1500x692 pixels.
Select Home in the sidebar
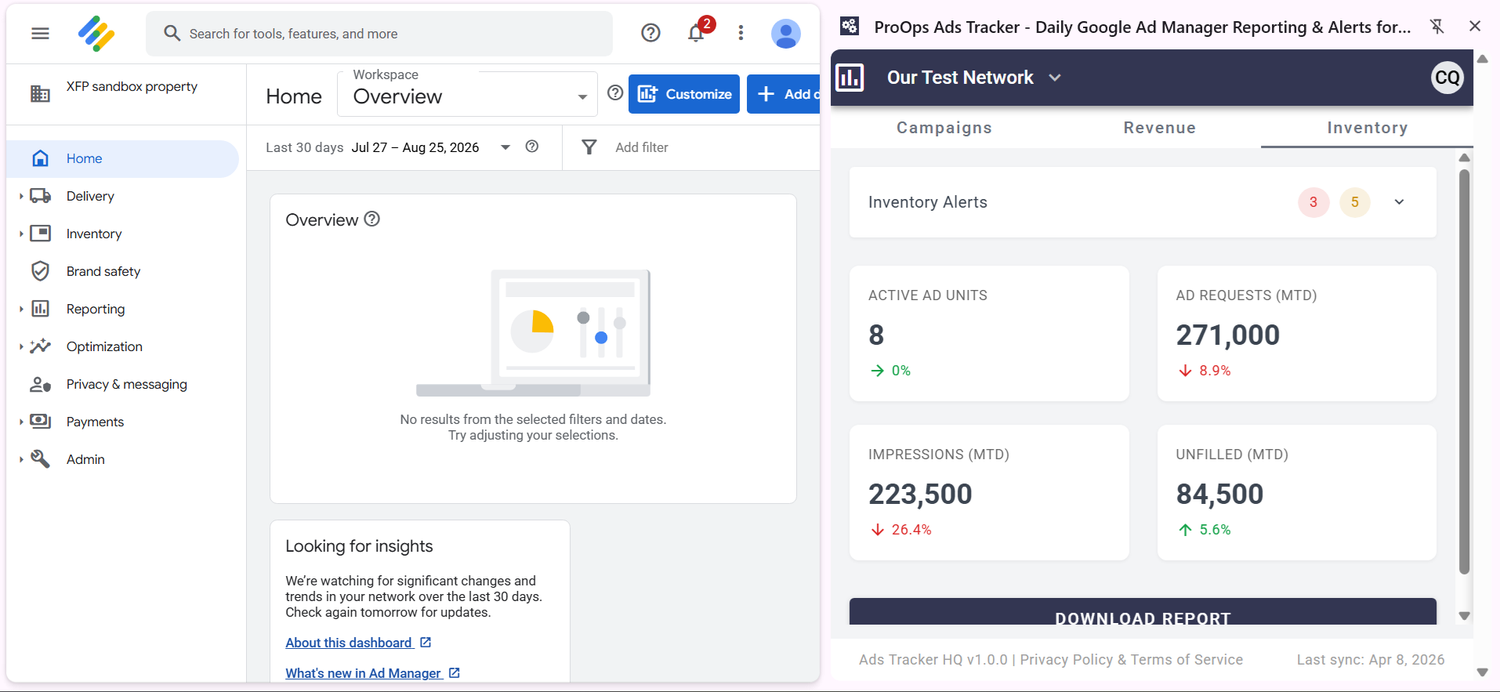[x=122, y=158]
